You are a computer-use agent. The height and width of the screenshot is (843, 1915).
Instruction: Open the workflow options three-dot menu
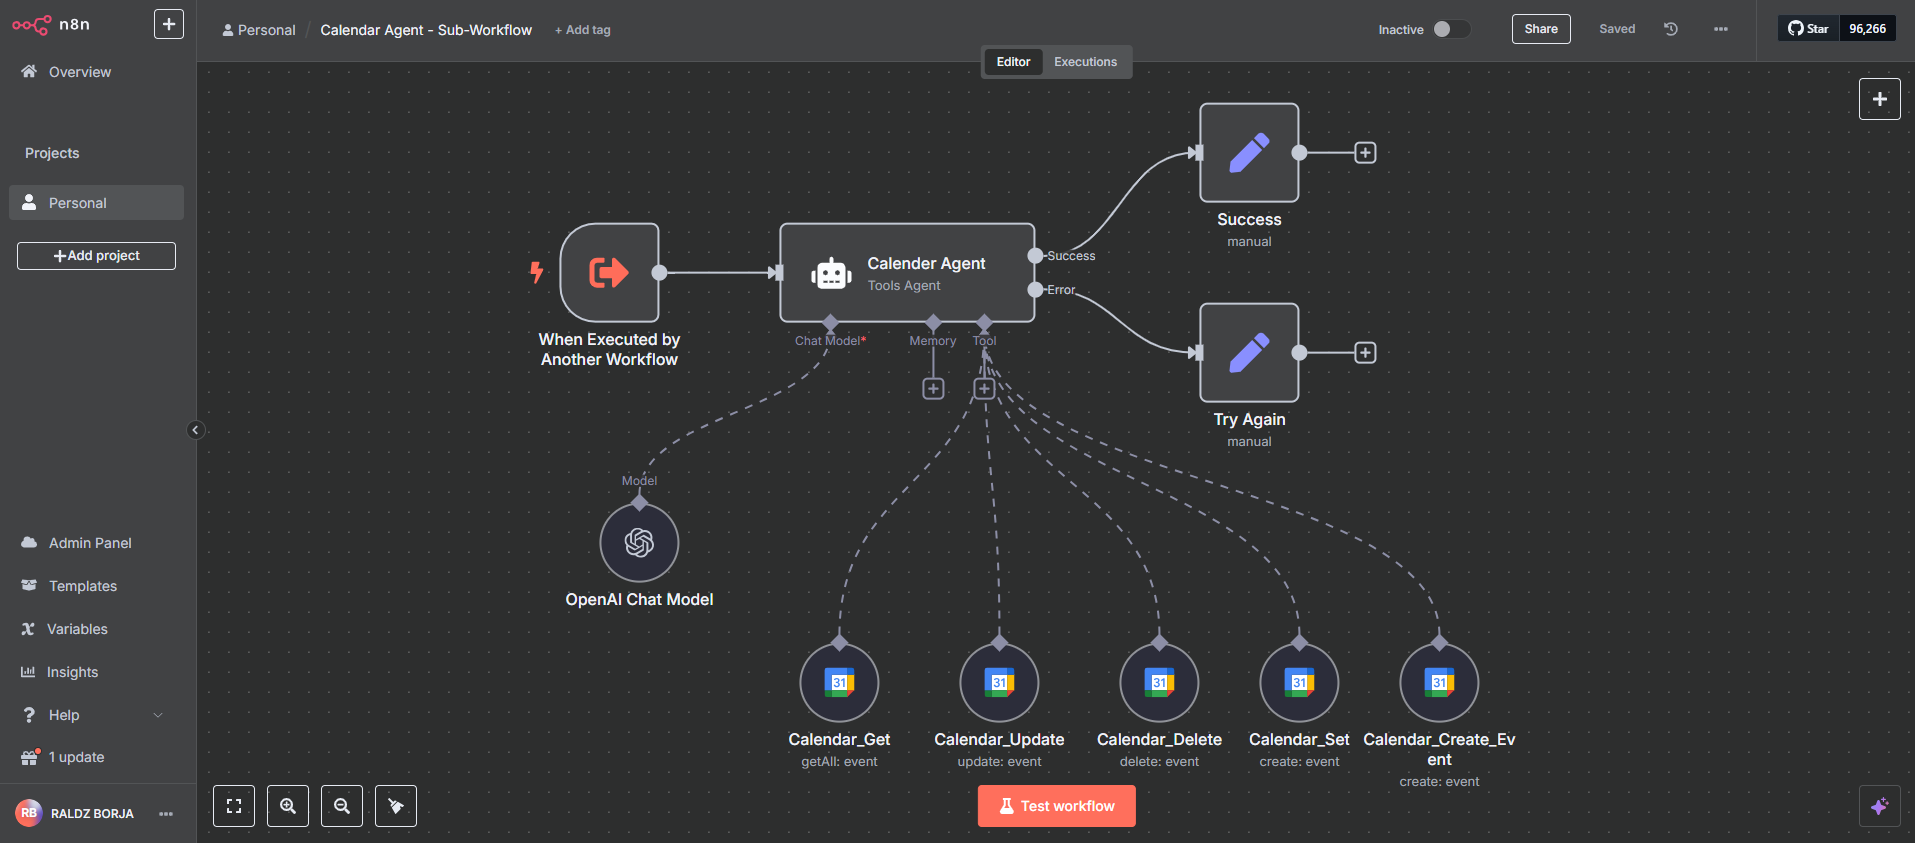click(x=1720, y=29)
